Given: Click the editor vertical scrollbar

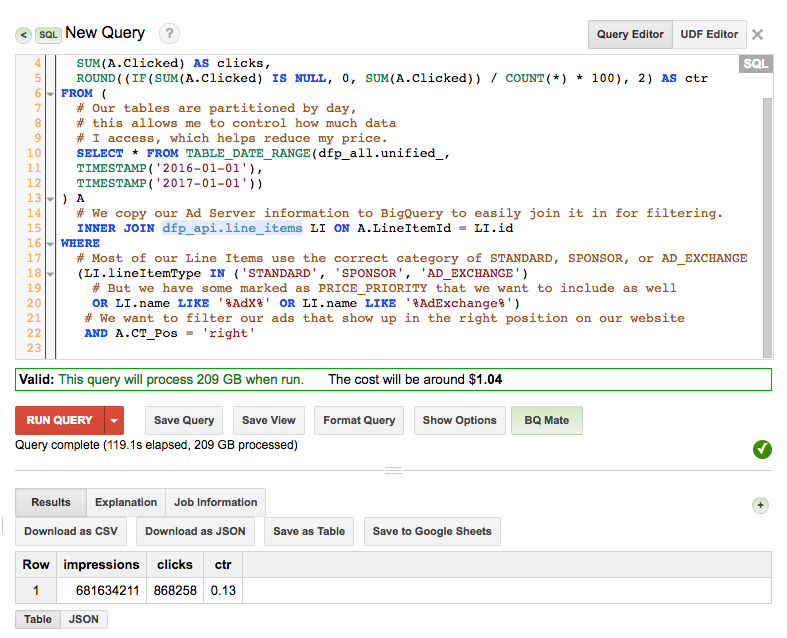Looking at the screenshot, I should coord(767,227).
